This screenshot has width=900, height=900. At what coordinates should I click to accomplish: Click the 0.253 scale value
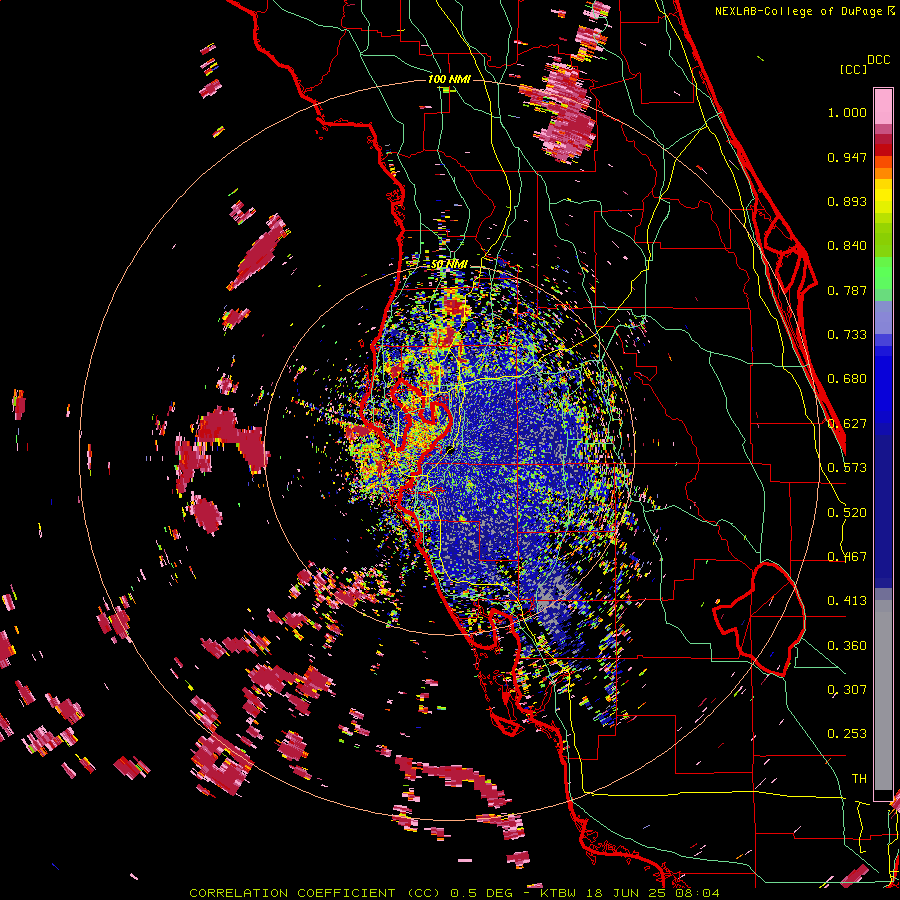847,734
